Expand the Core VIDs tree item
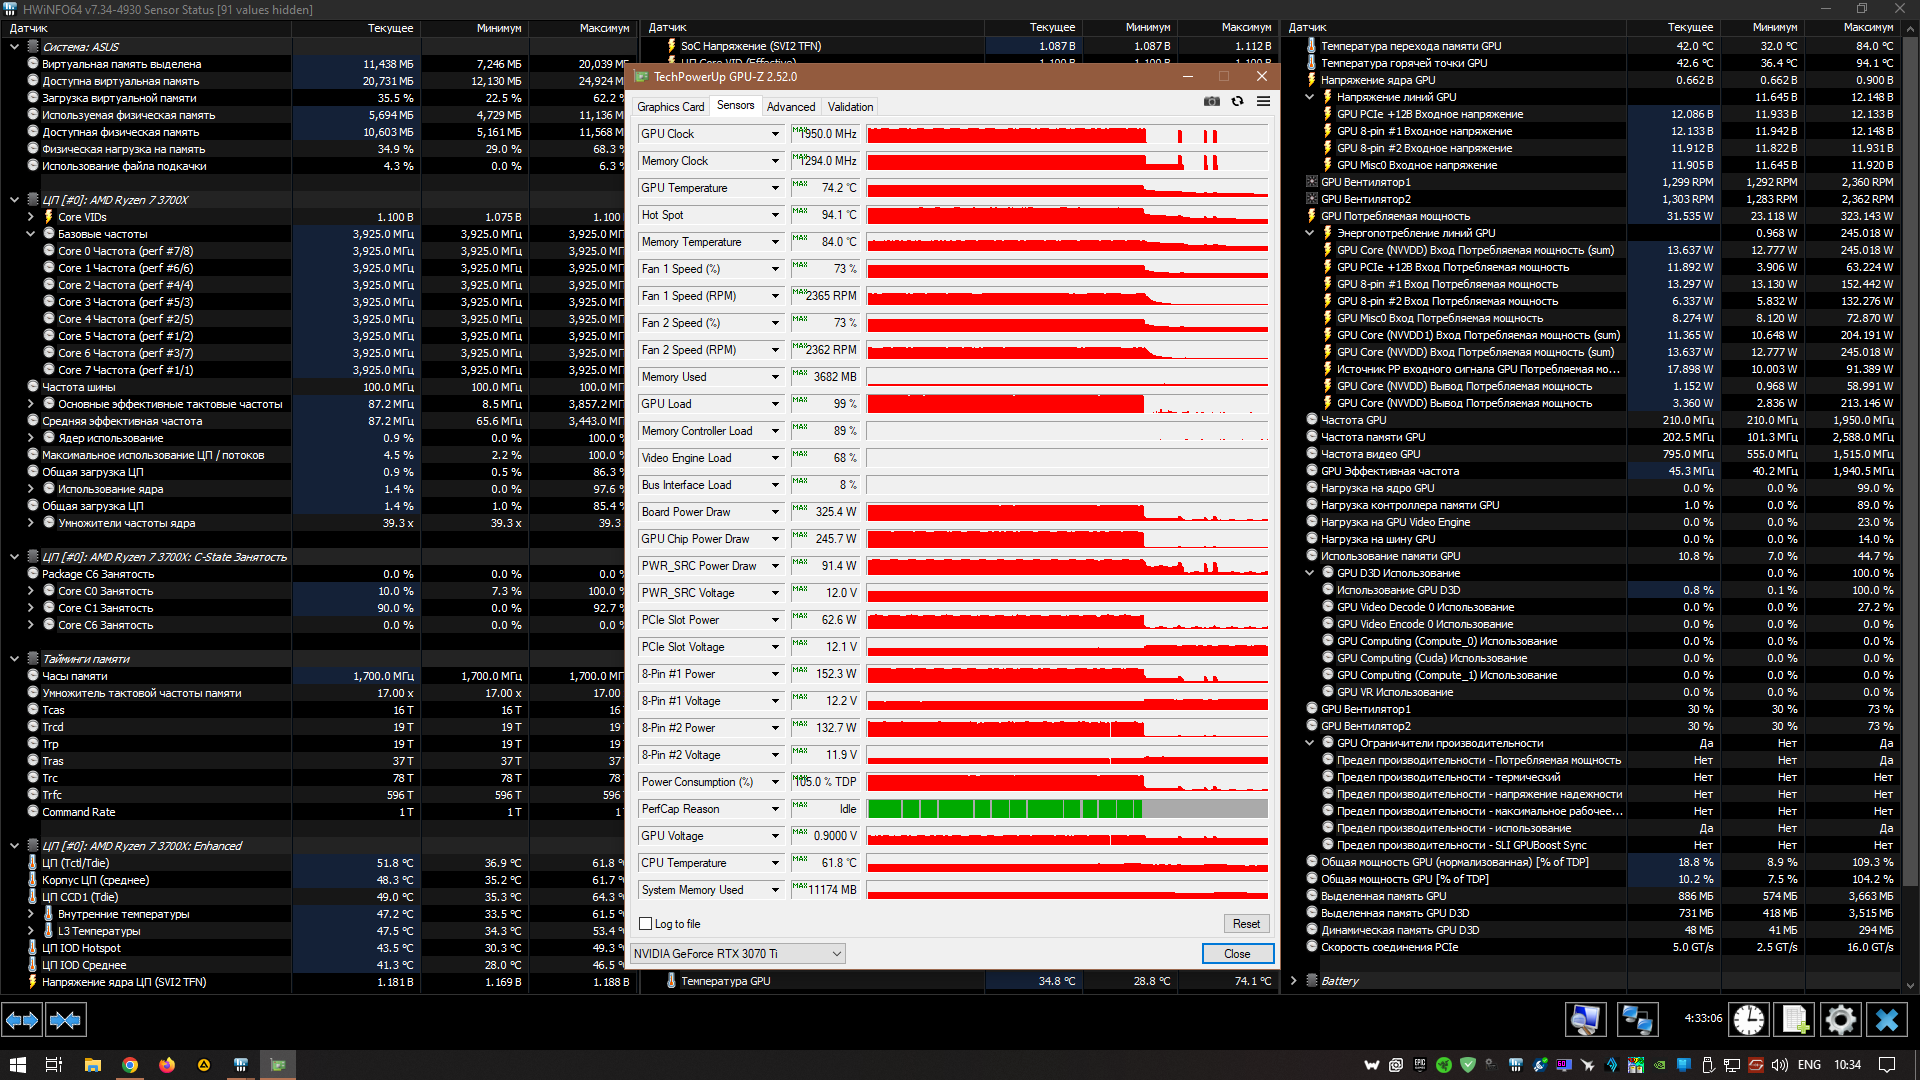The width and height of the screenshot is (1920, 1080). pos(31,217)
